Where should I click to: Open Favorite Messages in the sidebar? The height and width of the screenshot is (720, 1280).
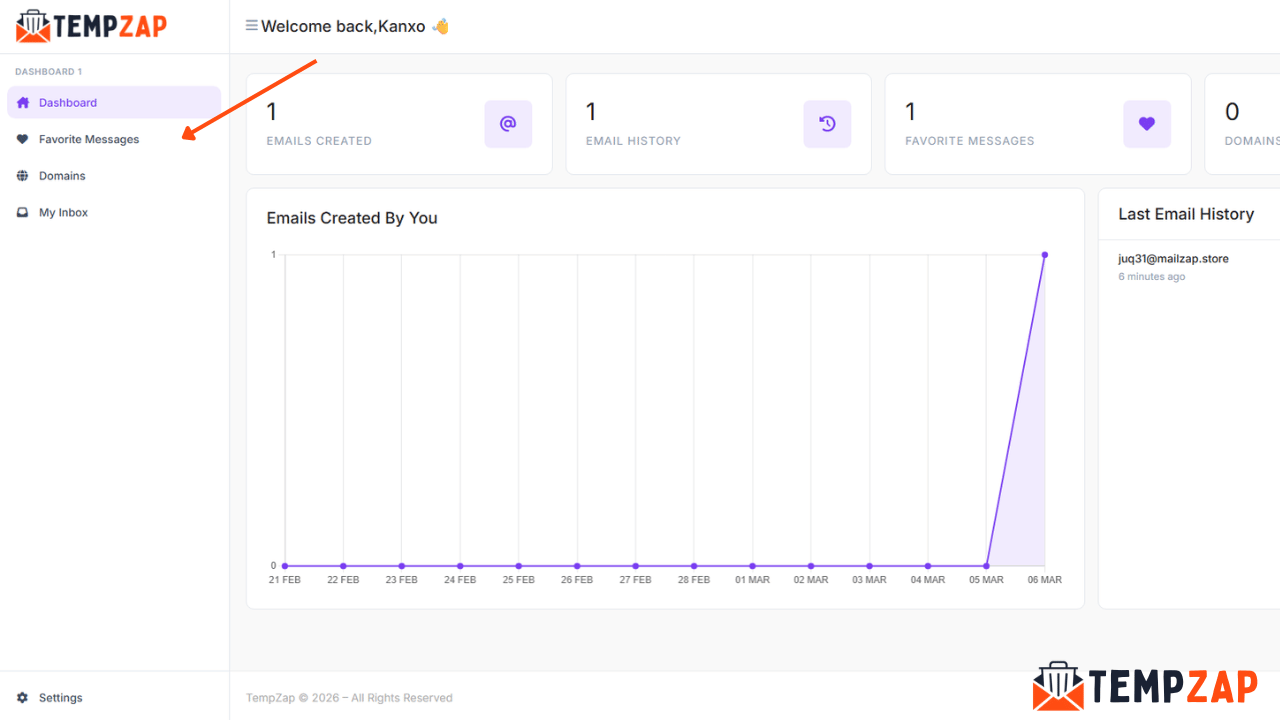[89, 140]
